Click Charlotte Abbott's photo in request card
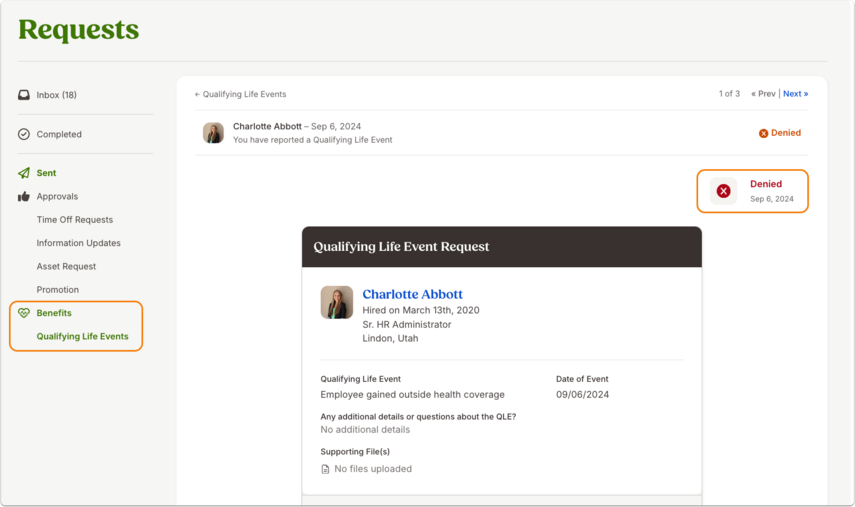This screenshot has width=855, height=507. (x=336, y=303)
